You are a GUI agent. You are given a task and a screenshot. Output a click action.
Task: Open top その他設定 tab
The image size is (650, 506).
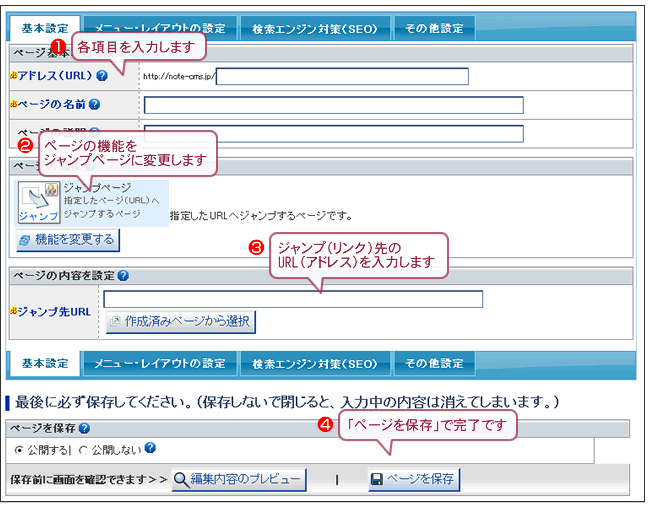[434, 29]
